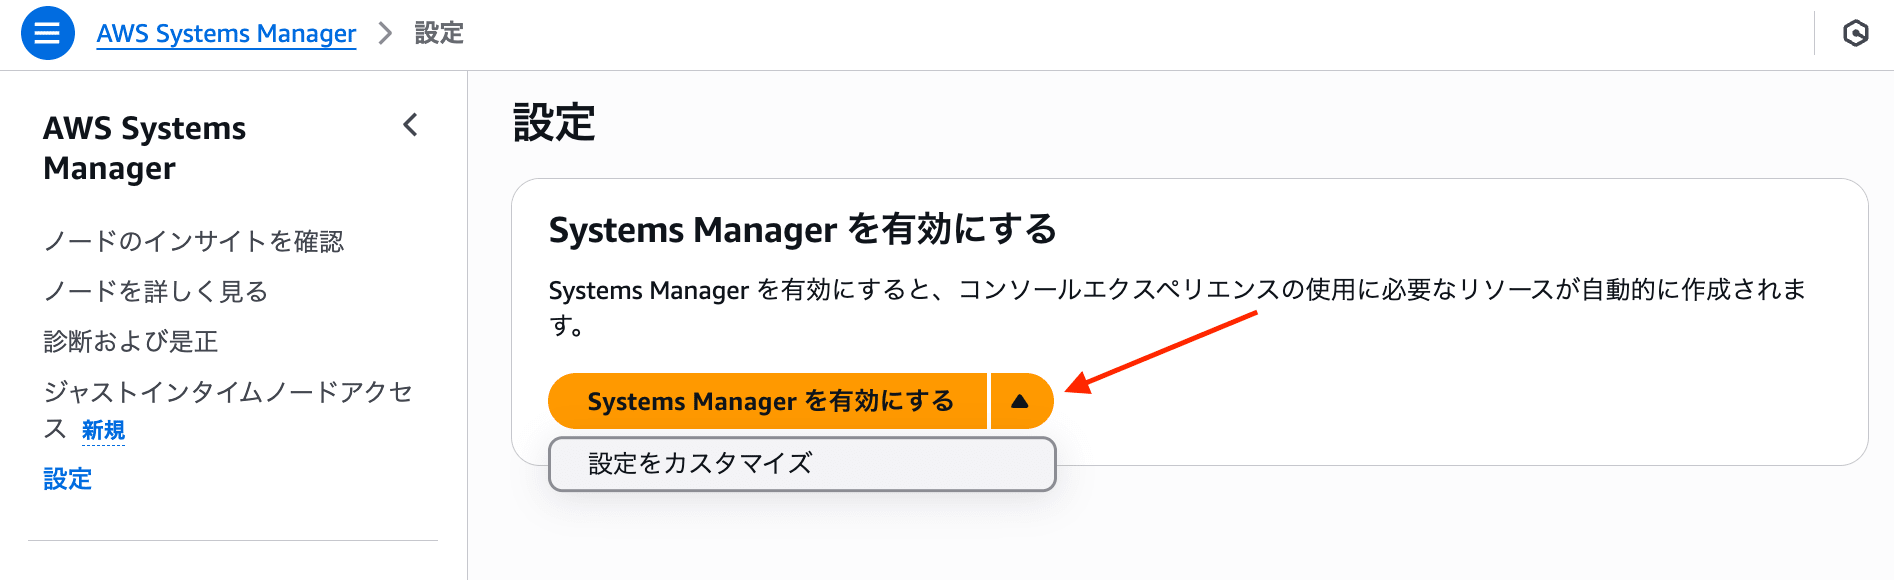The height and width of the screenshot is (580, 1894).
Task: Click the 設定 page heading
Action: point(554,123)
